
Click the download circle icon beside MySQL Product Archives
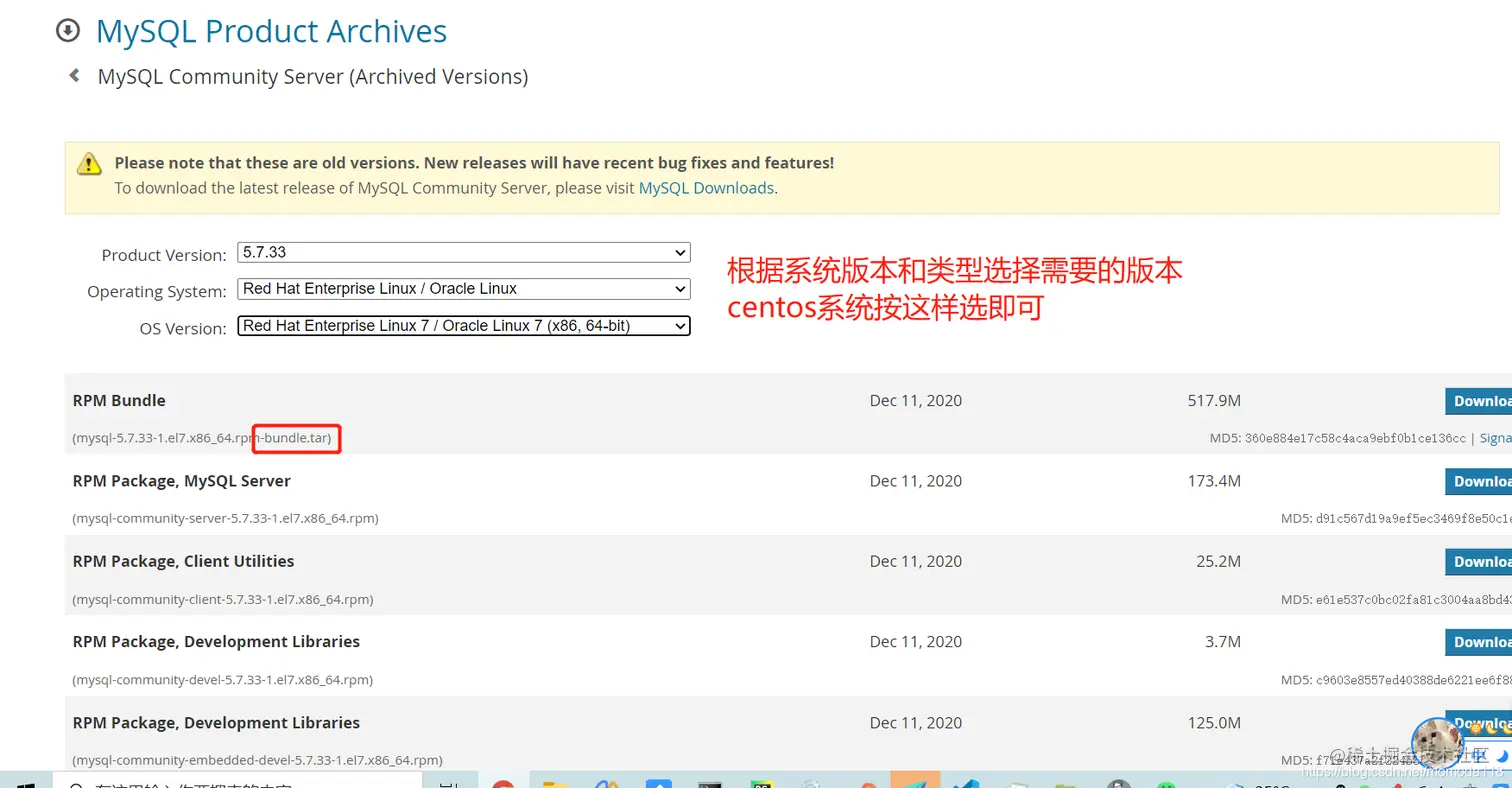pos(67,31)
